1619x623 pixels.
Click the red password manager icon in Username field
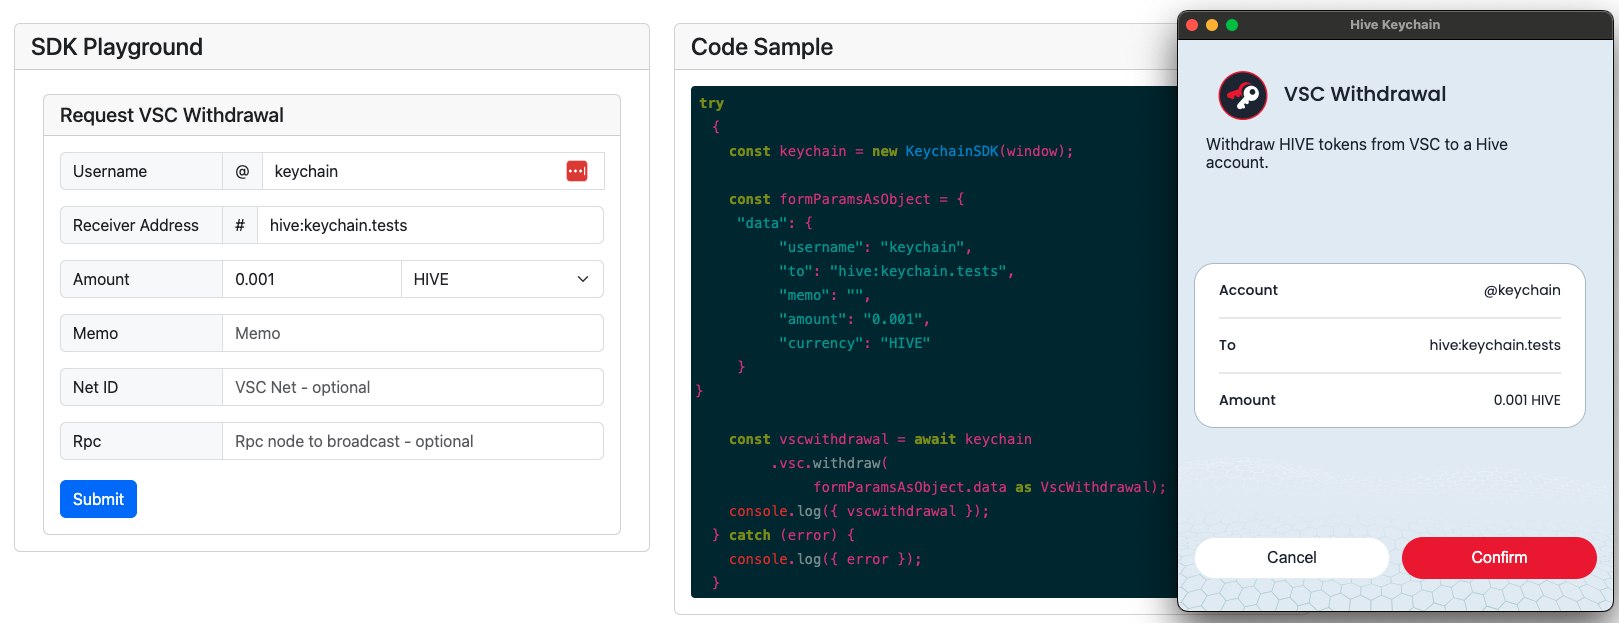[x=577, y=171]
